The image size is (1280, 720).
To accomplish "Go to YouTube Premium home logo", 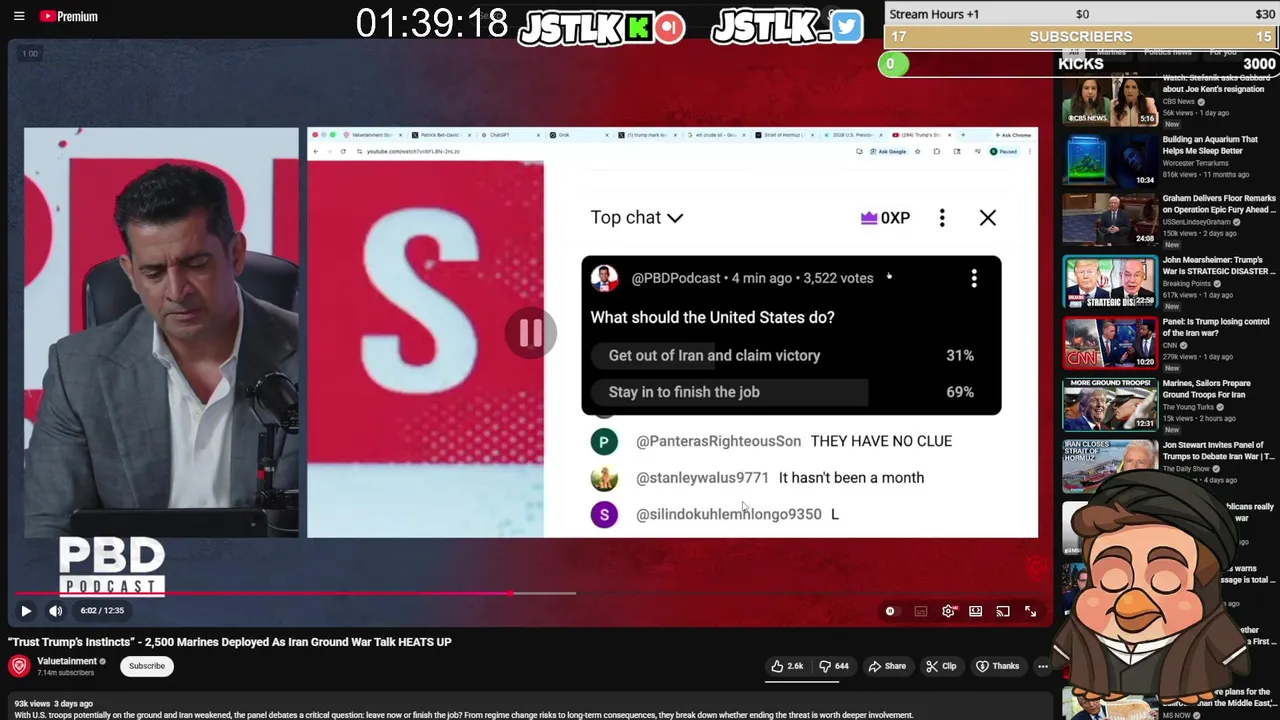I will [x=69, y=16].
